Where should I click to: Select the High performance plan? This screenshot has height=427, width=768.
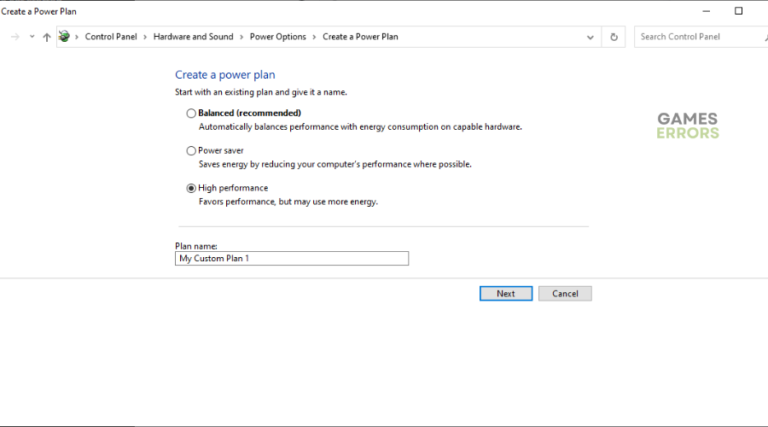click(191, 188)
